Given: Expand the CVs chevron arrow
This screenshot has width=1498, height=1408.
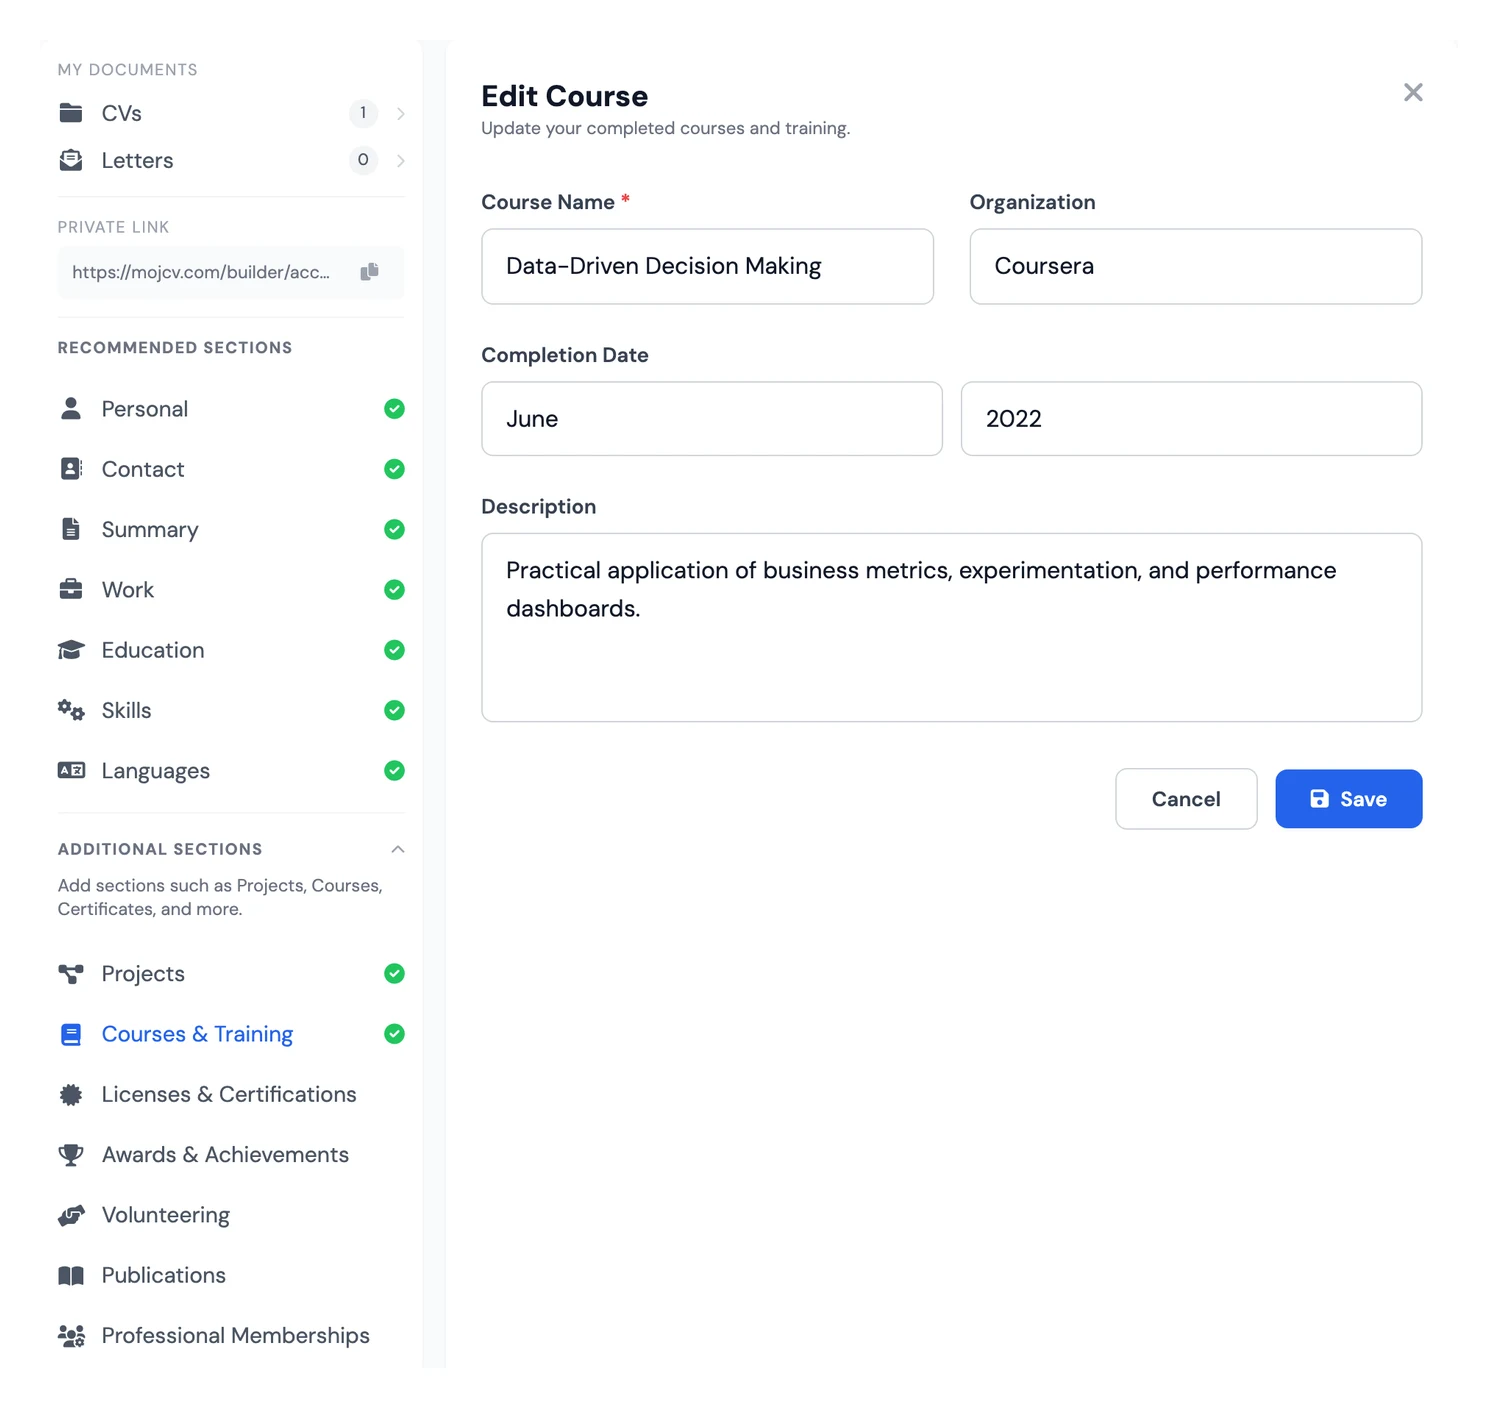Looking at the screenshot, I should tap(400, 114).
